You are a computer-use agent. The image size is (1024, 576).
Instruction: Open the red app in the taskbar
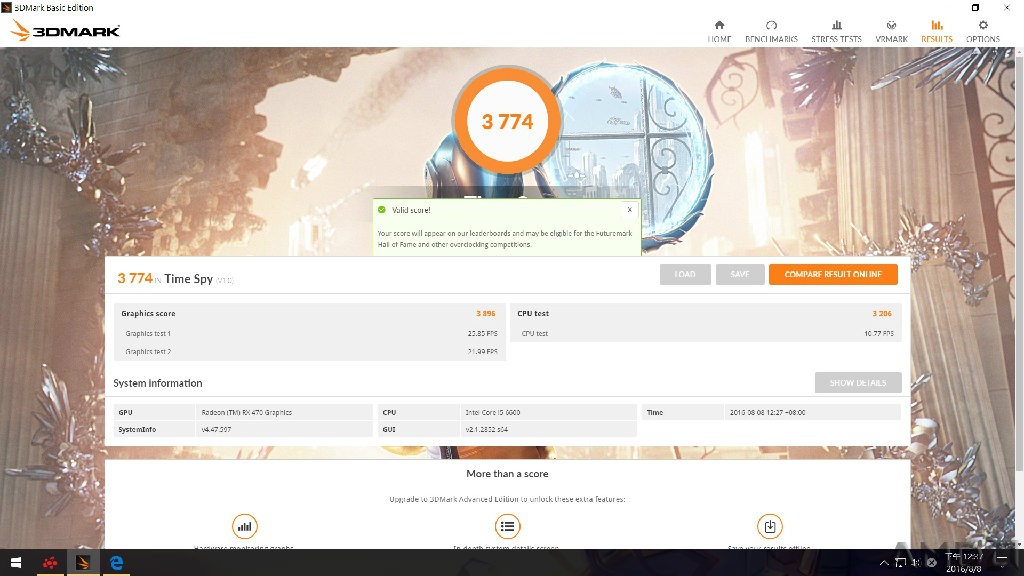point(50,562)
